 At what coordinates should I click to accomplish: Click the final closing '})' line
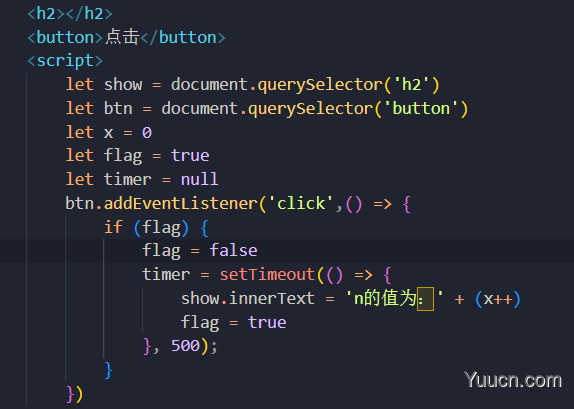(75, 394)
